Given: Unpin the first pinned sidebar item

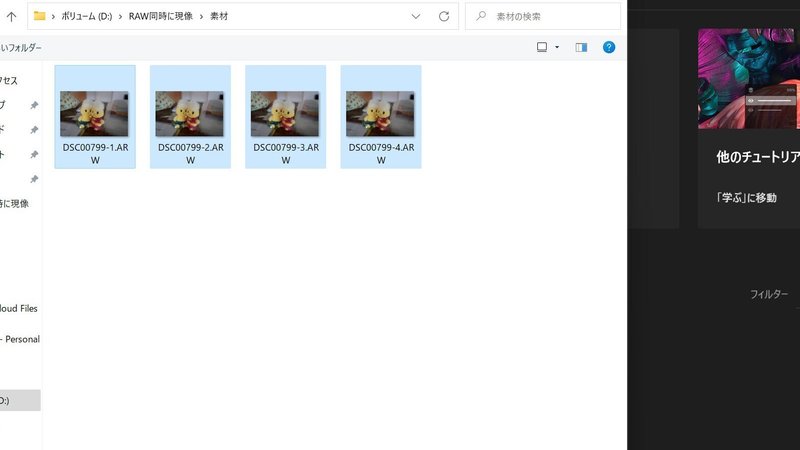Looking at the screenshot, I should coord(34,105).
